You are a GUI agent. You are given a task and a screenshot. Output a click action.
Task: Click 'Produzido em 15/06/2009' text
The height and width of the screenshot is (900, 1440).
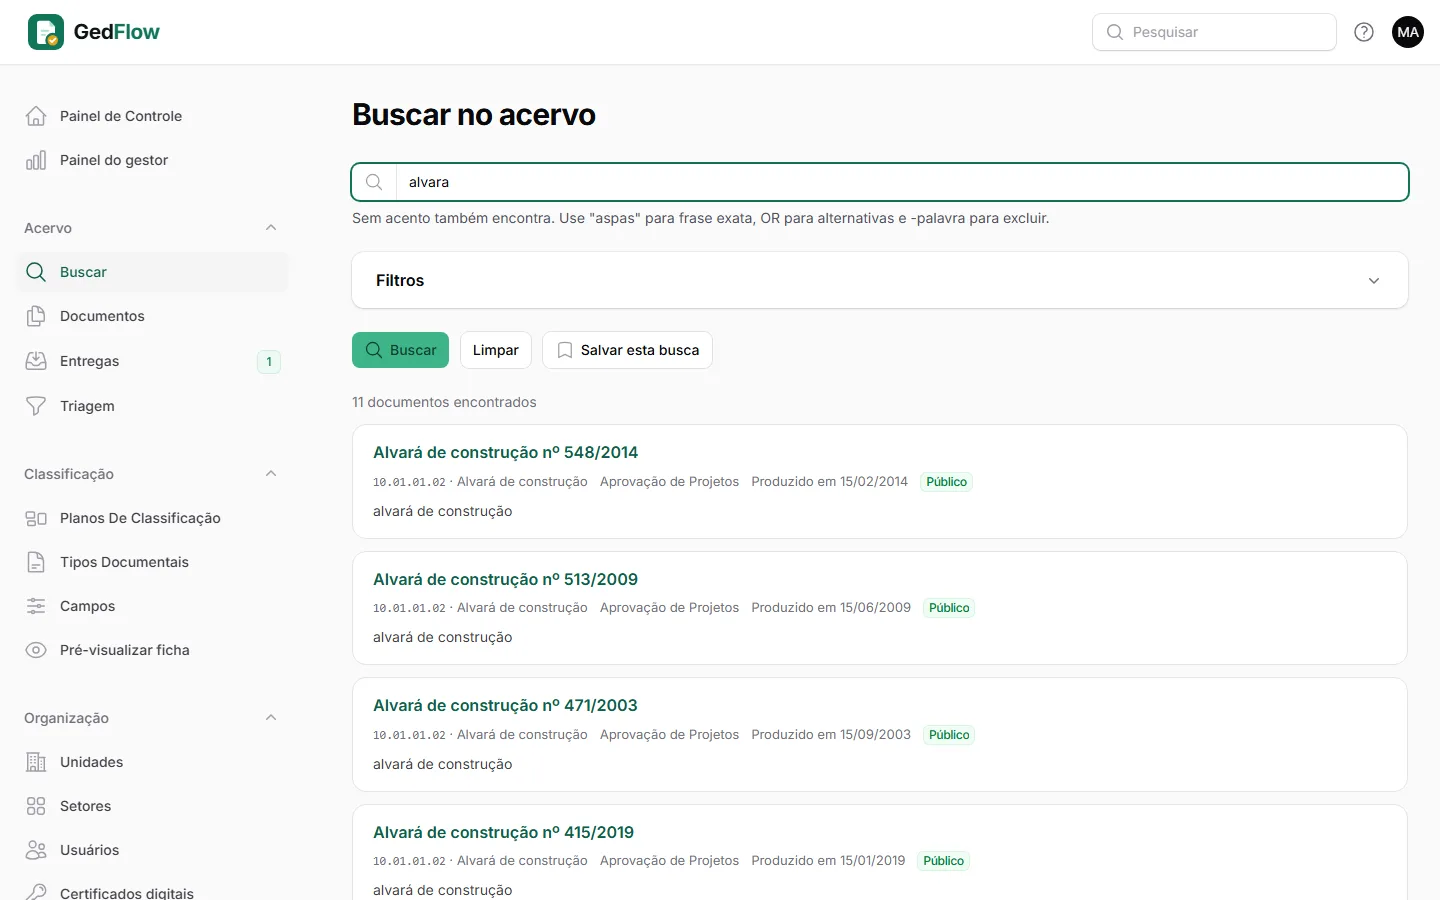tap(831, 608)
